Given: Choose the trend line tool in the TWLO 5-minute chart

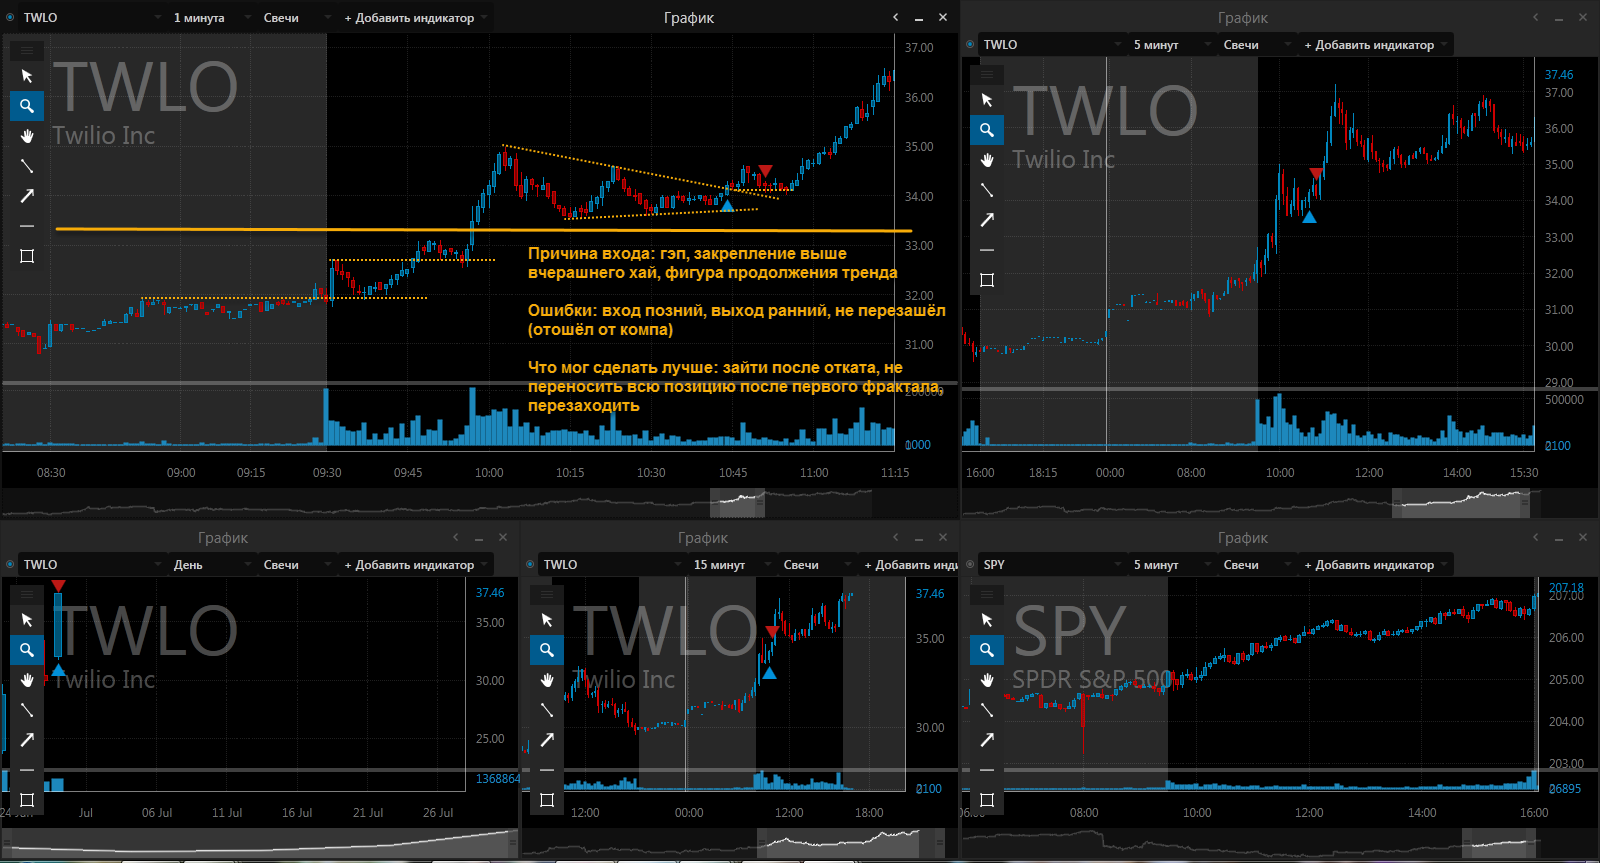Looking at the screenshot, I should (987, 190).
